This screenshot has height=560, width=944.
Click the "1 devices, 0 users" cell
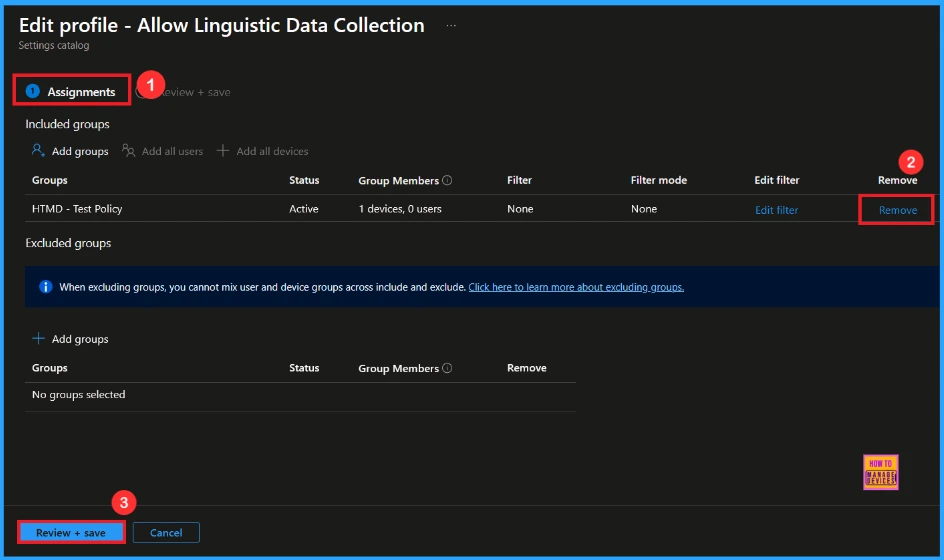400,209
